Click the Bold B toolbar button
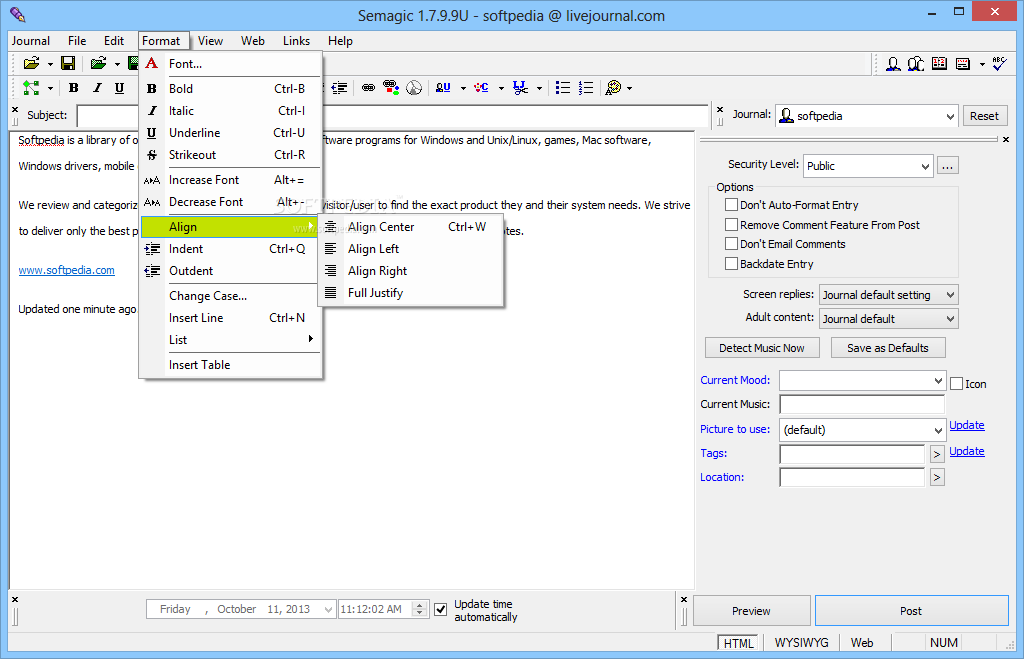 pyautogui.click(x=74, y=88)
